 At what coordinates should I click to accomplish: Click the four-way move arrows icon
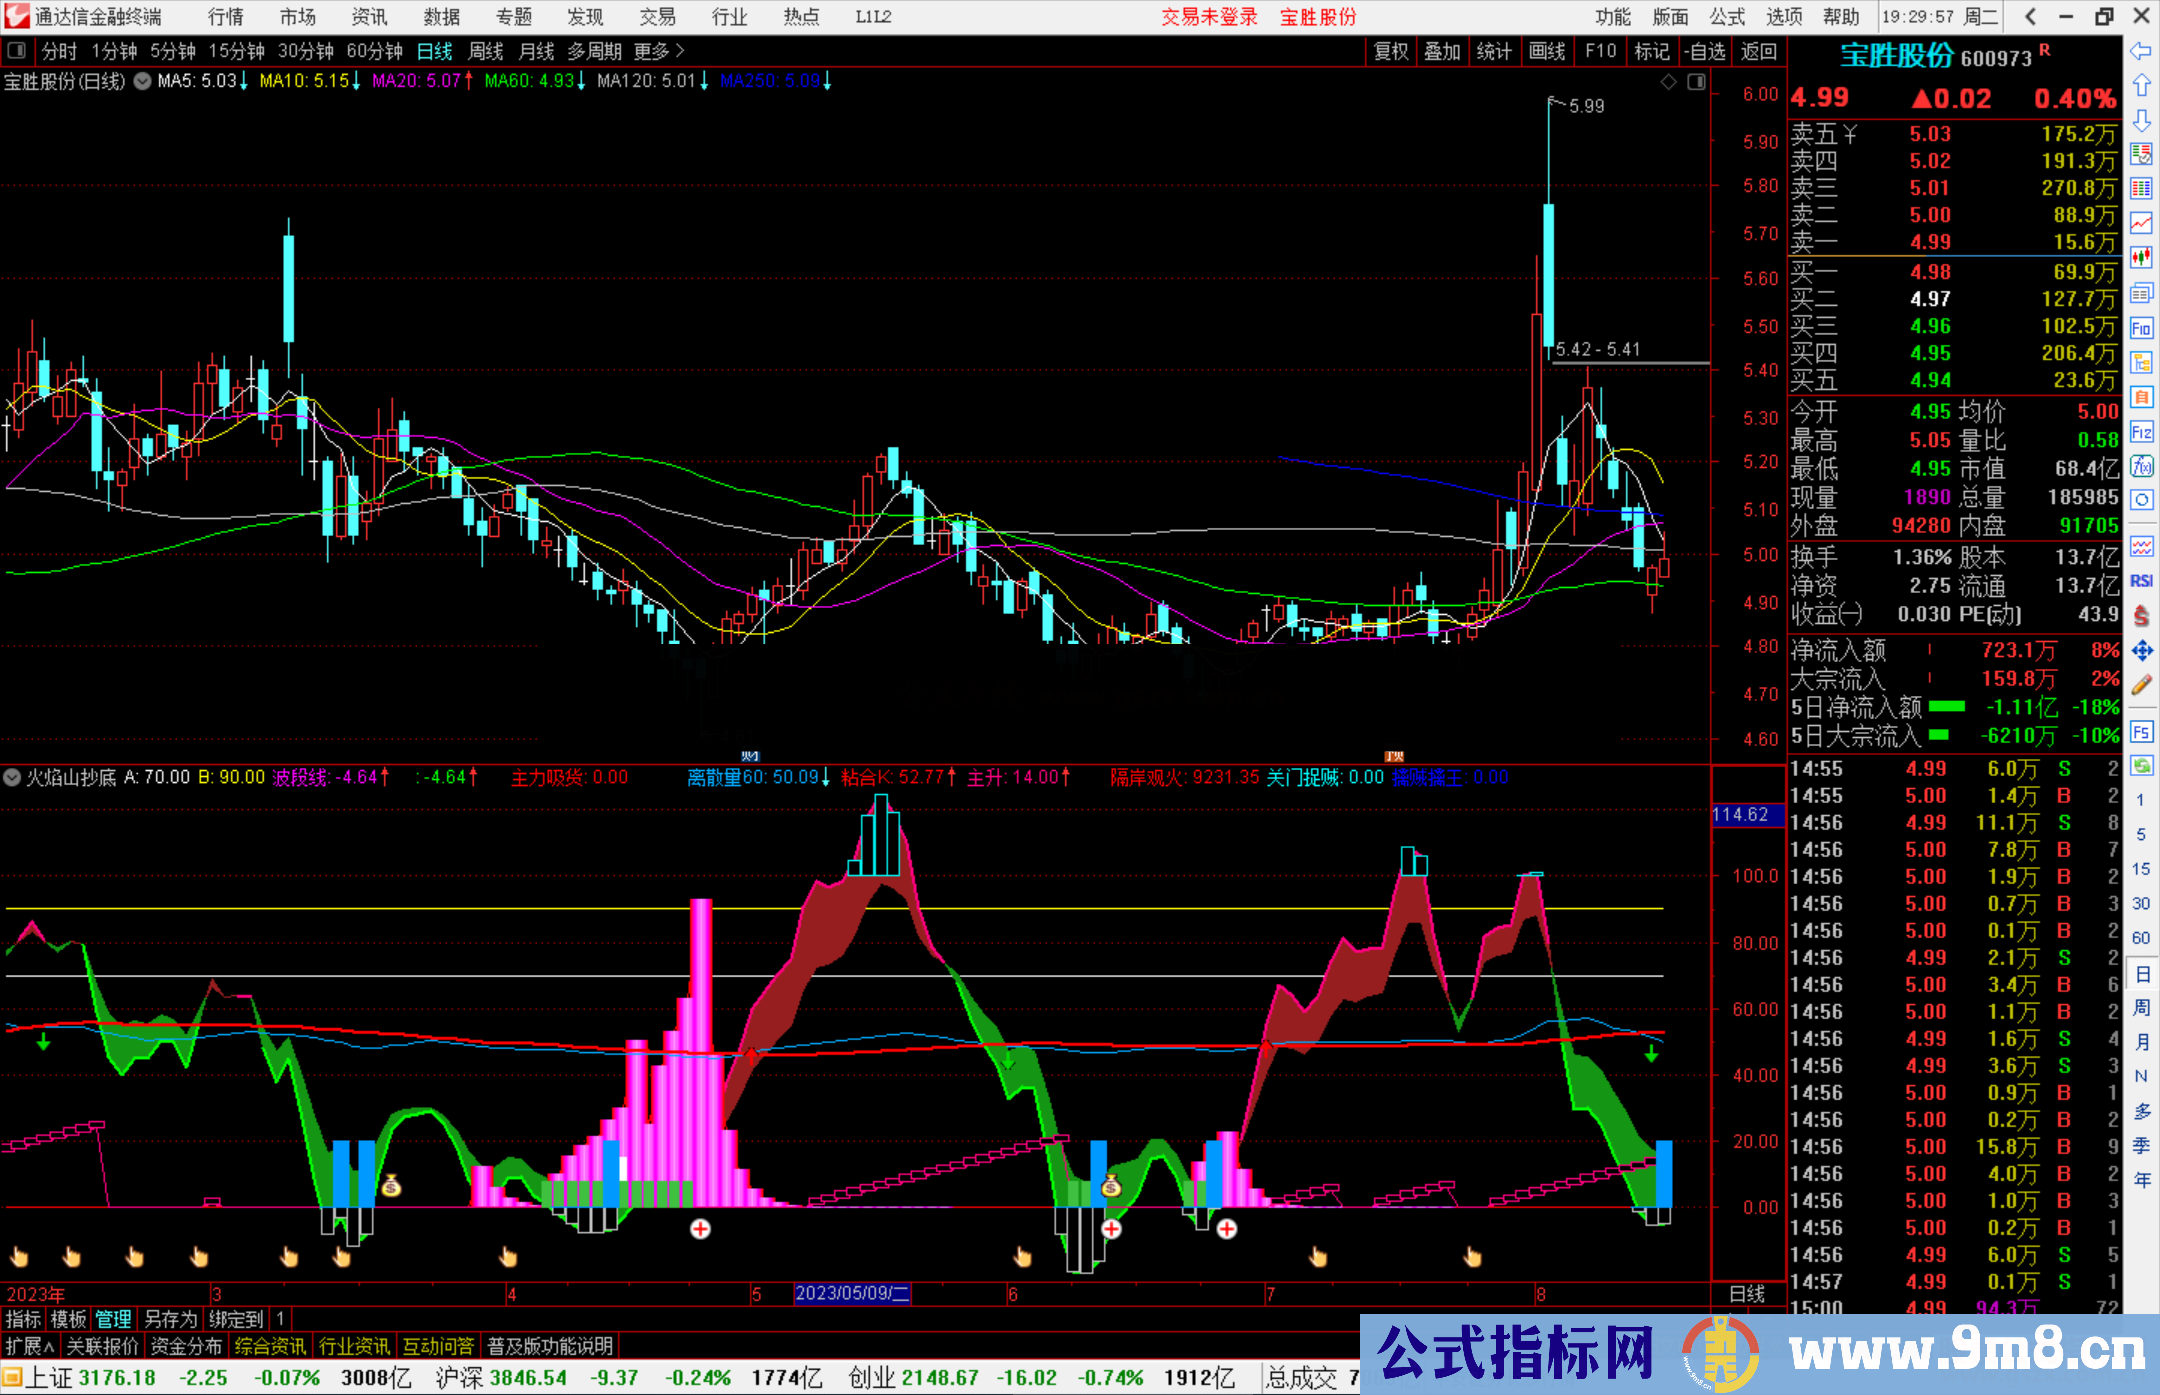pos(2141,651)
